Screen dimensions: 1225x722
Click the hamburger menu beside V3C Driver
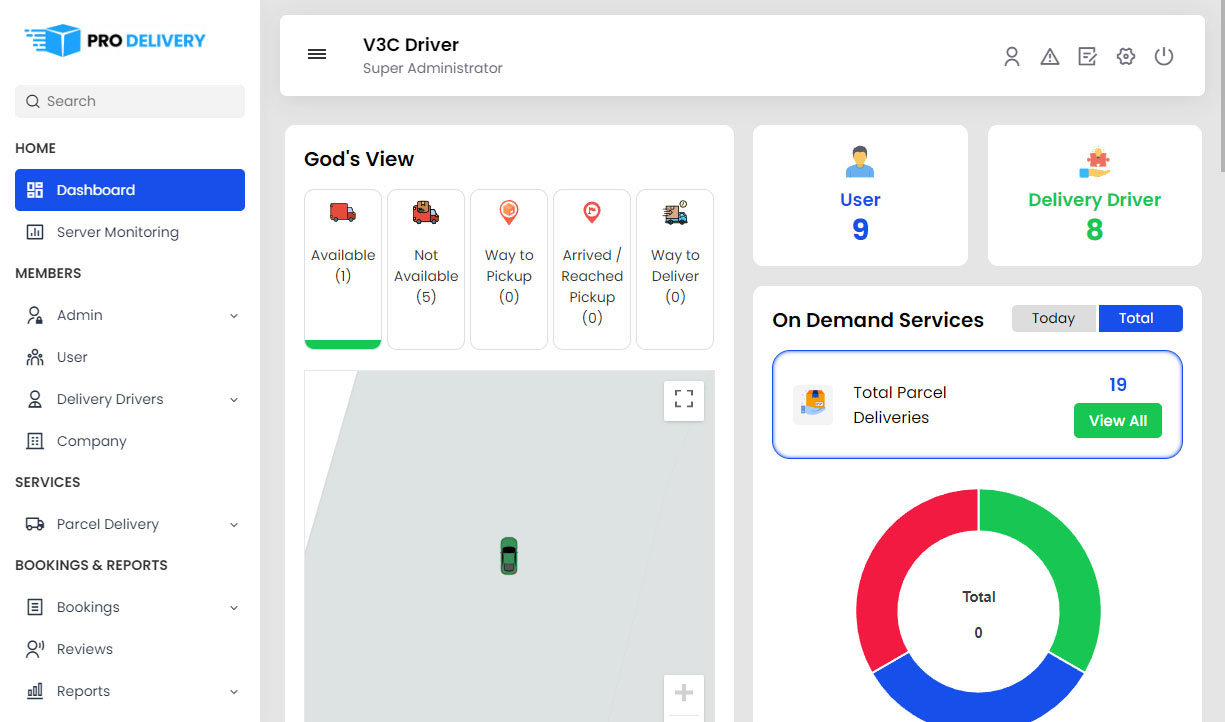click(x=317, y=55)
